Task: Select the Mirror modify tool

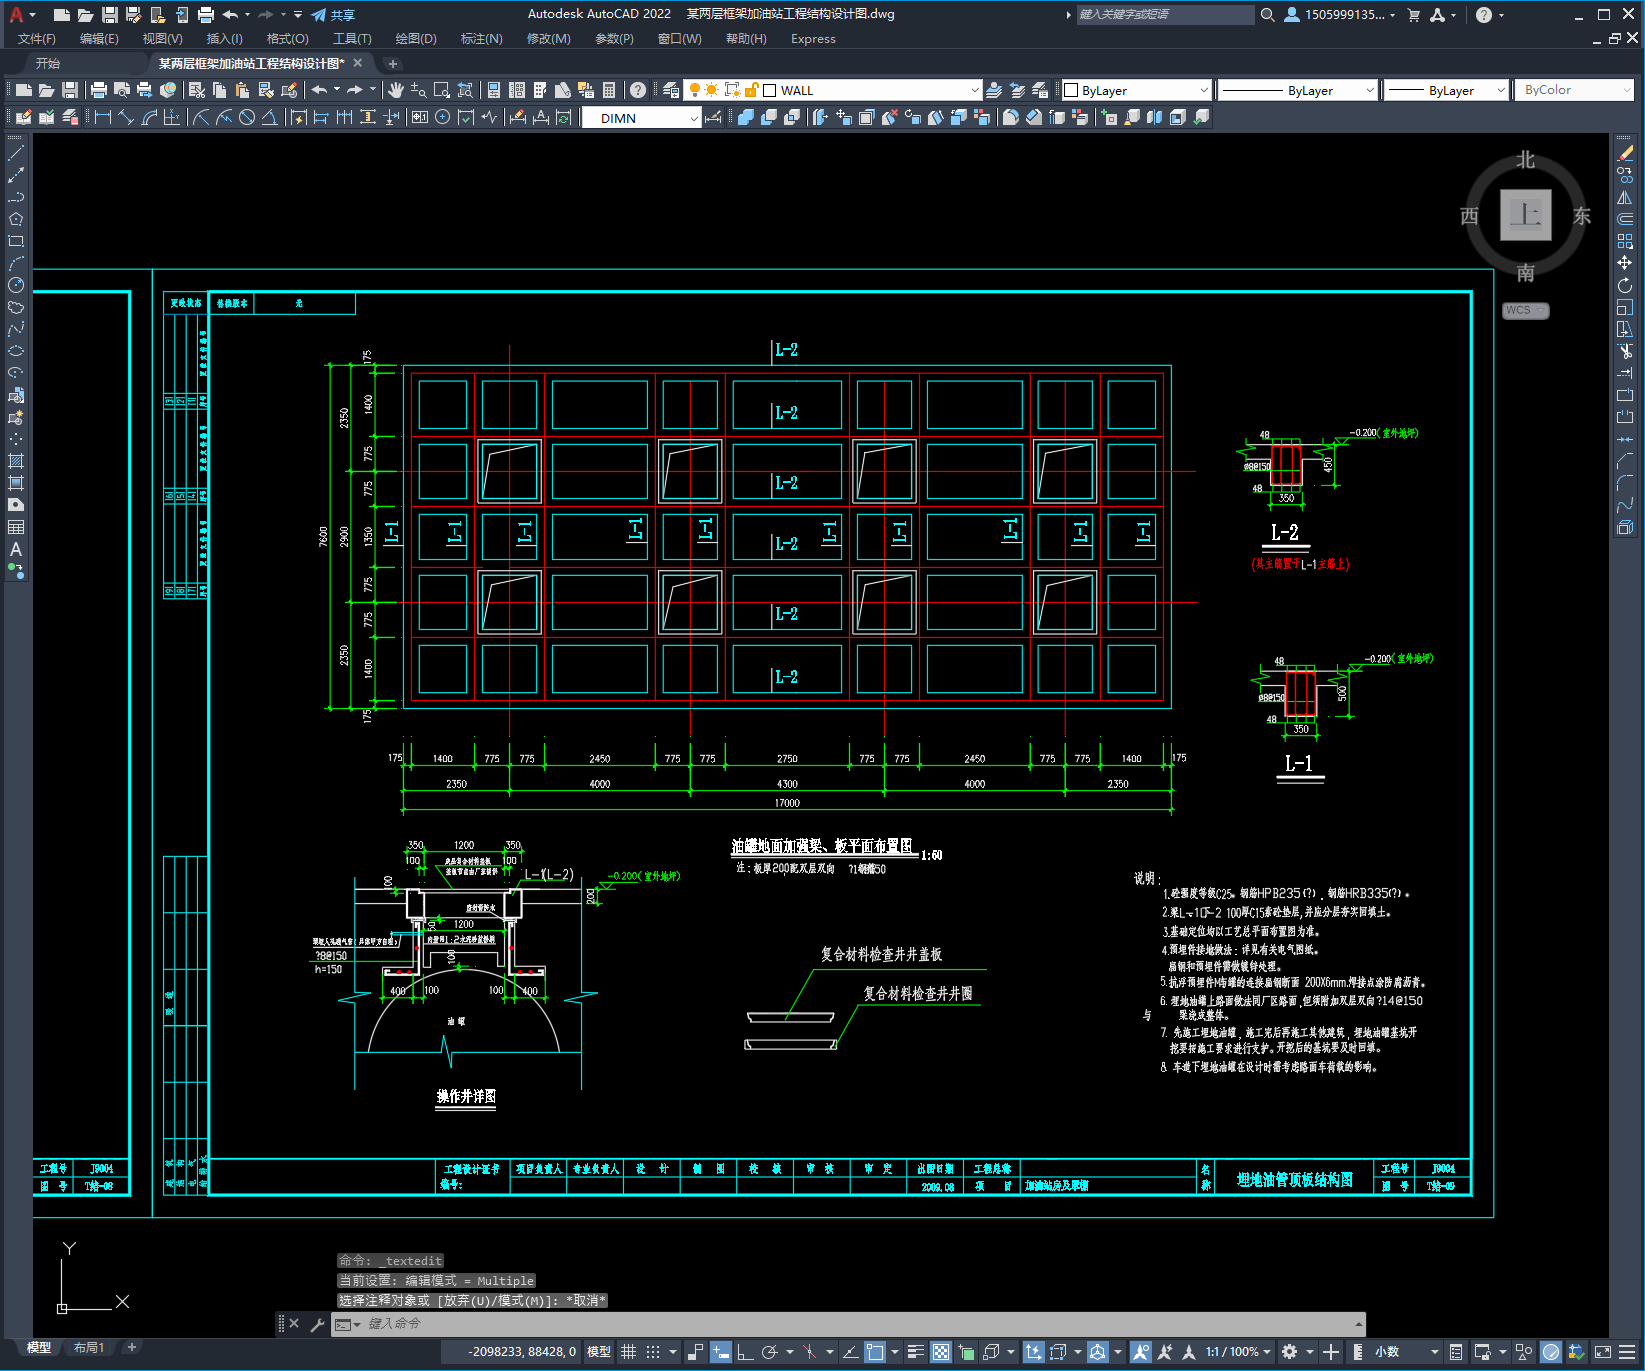Action: pos(1625,198)
